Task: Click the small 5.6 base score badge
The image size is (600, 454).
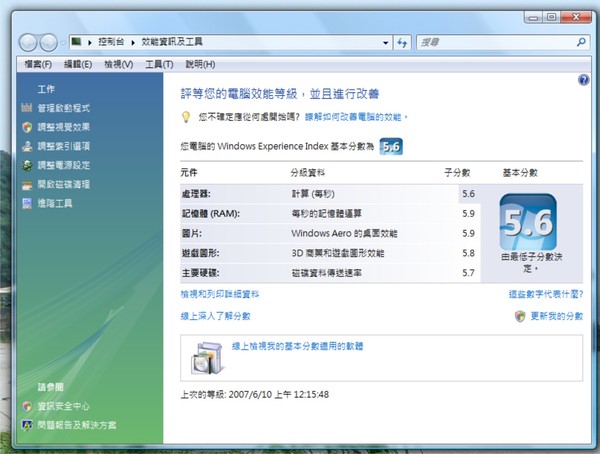Action: click(x=391, y=147)
